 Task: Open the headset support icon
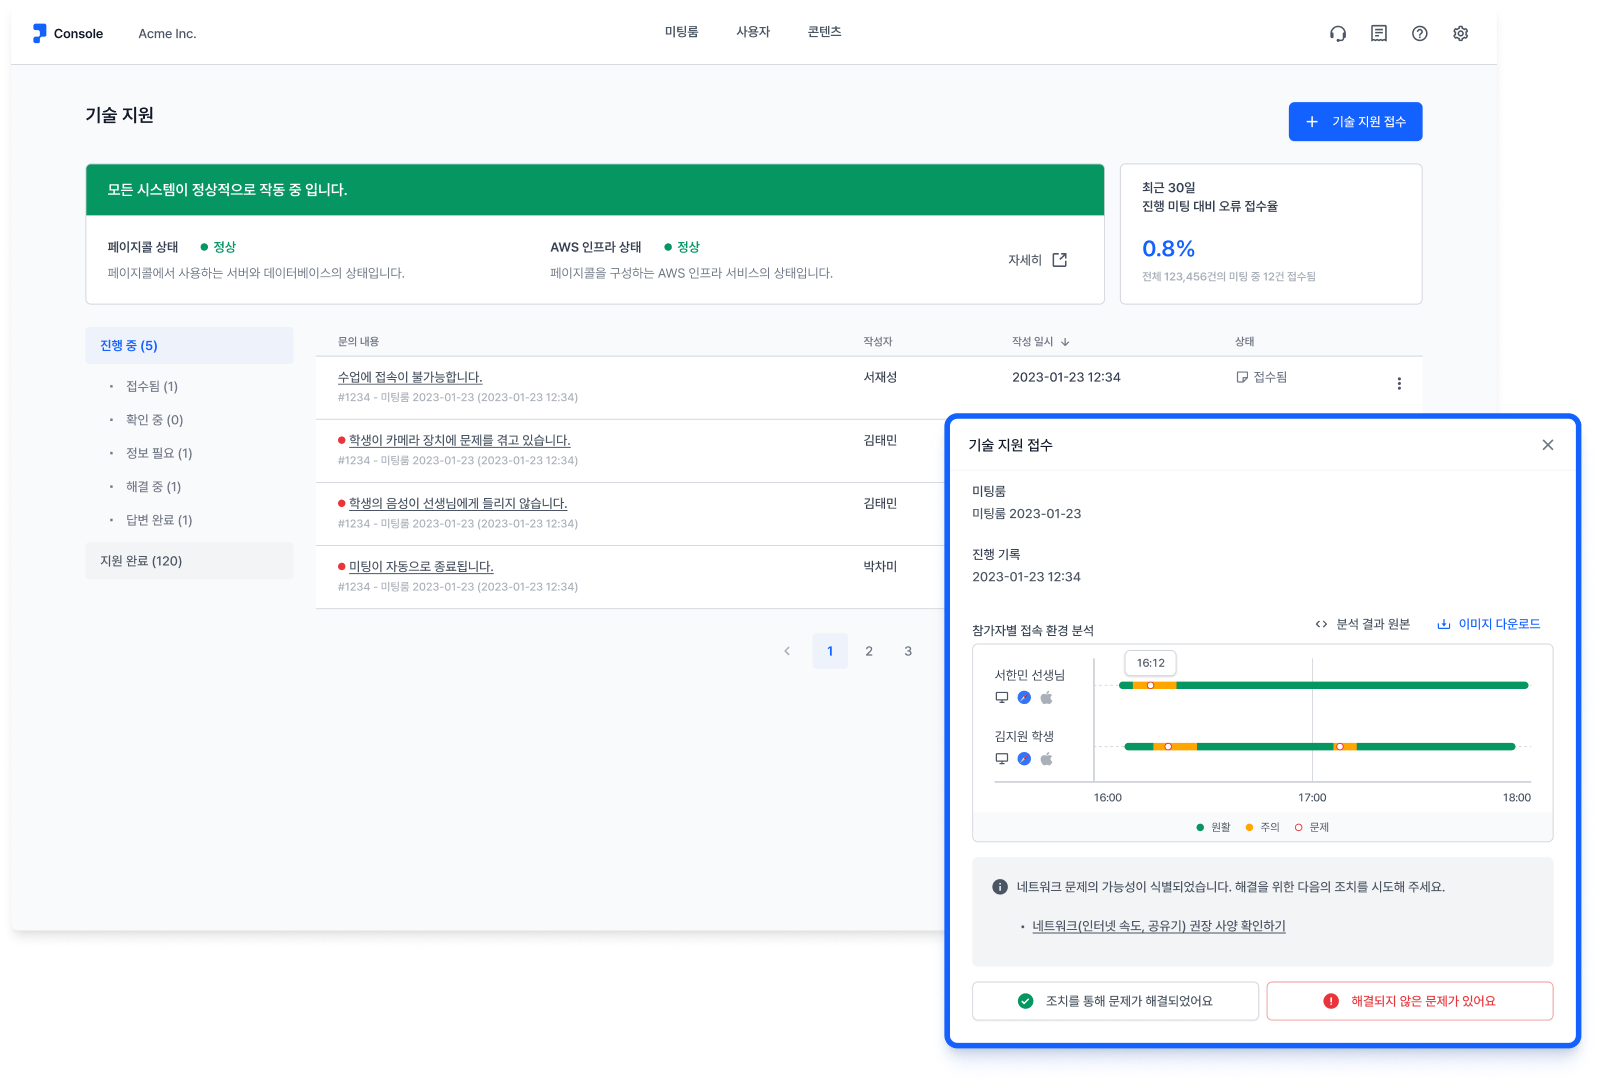1338,34
